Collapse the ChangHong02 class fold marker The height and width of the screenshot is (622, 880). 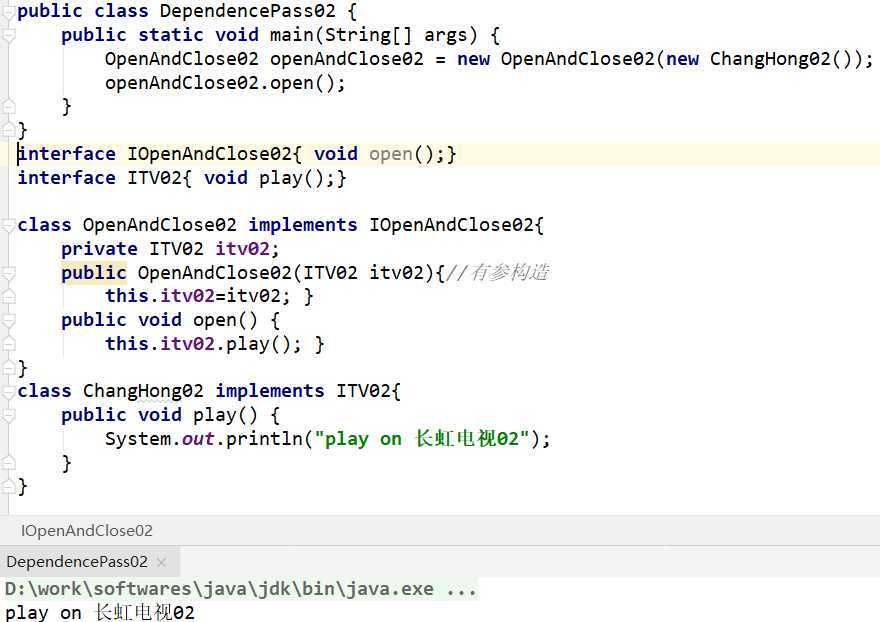coord(8,392)
